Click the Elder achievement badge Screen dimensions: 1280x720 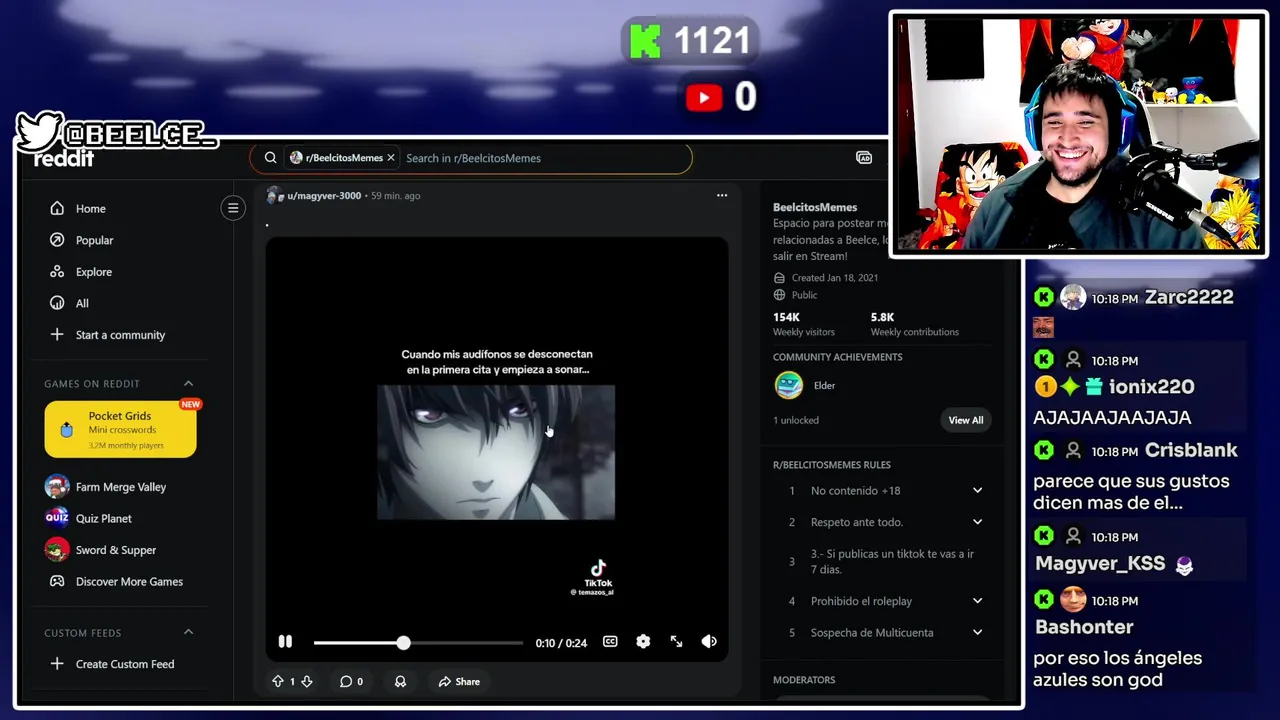(x=789, y=385)
